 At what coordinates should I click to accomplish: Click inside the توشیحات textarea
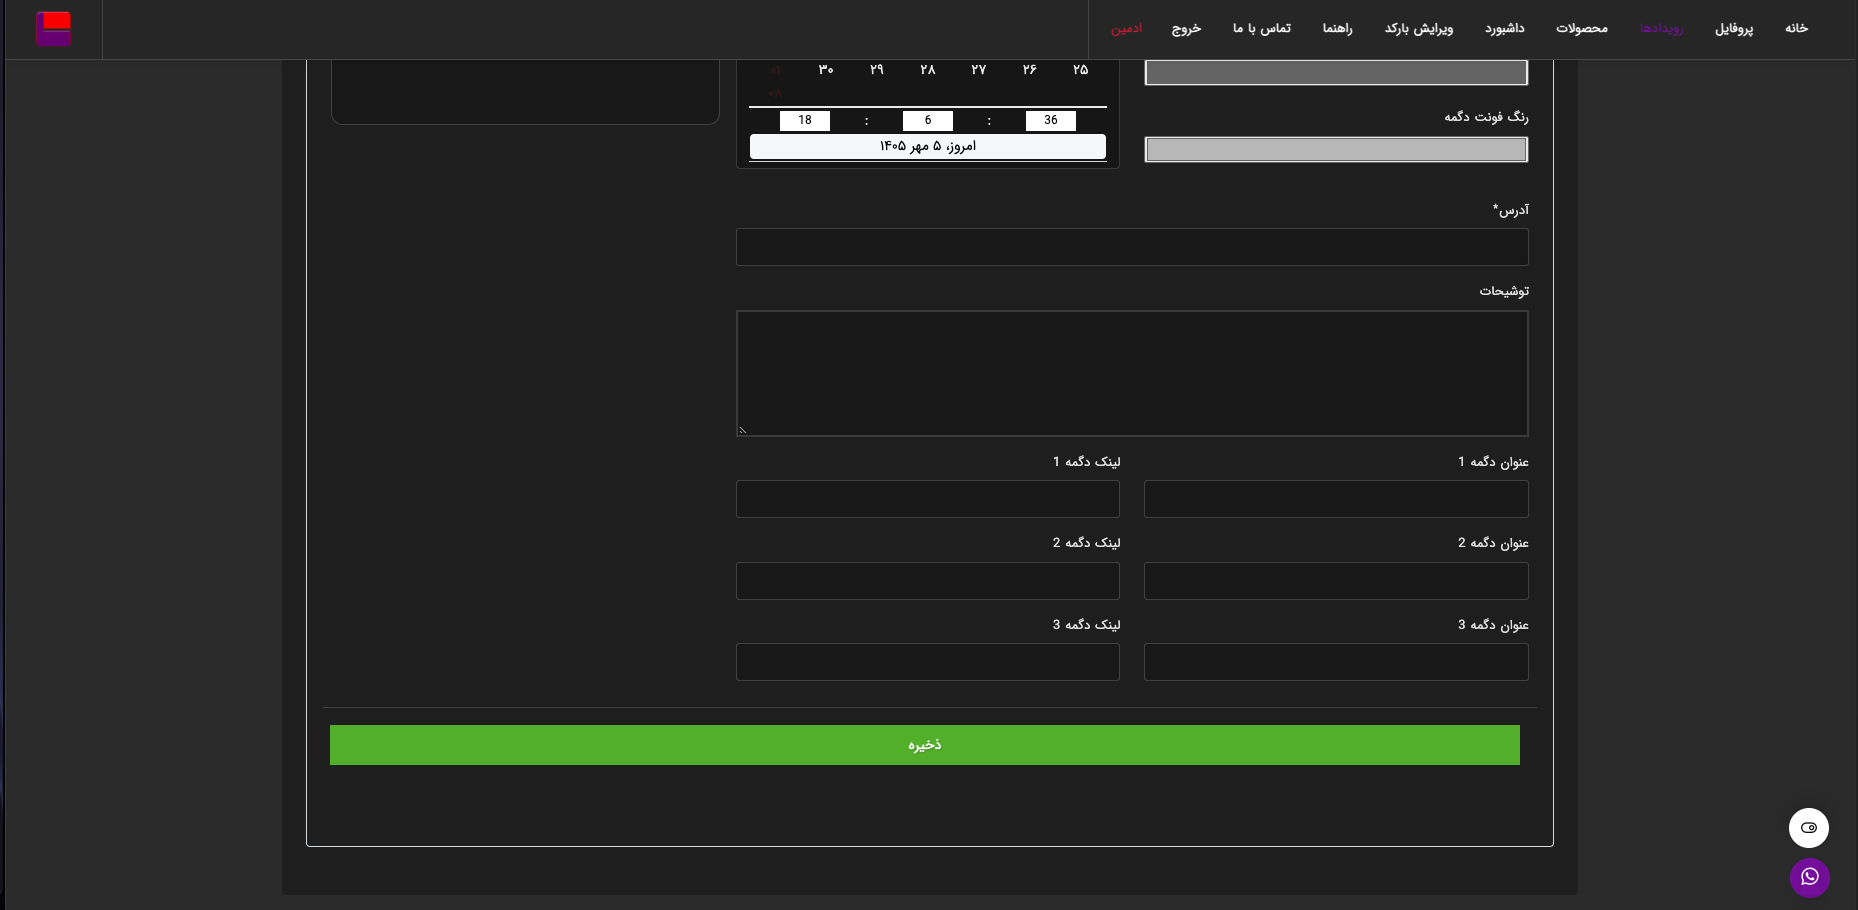[1132, 373]
